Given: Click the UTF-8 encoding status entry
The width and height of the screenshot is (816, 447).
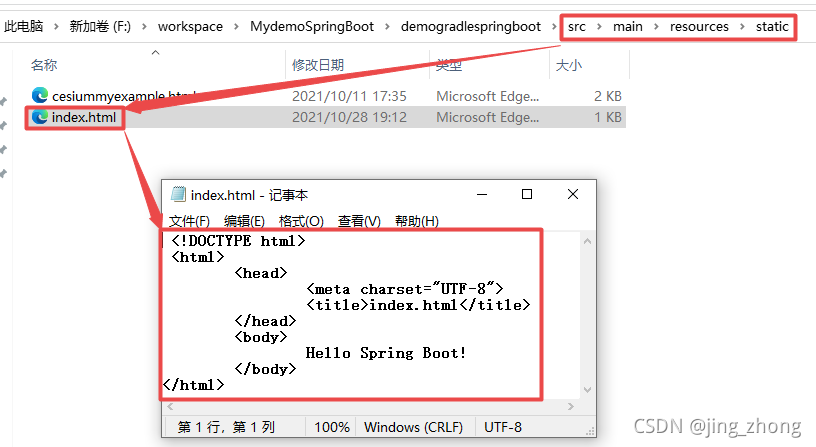Looking at the screenshot, I should [x=503, y=427].
